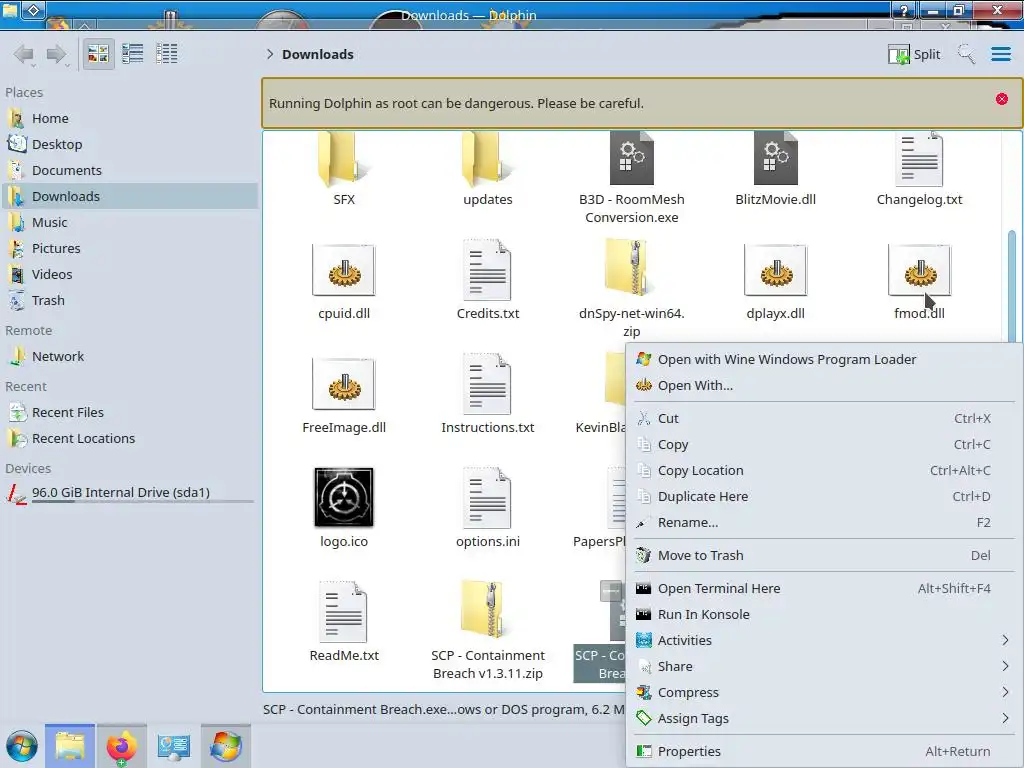Go back with the back arrow button
Image resolution: width=1024 pixels, height=768 pixels.
pos(24,54)
